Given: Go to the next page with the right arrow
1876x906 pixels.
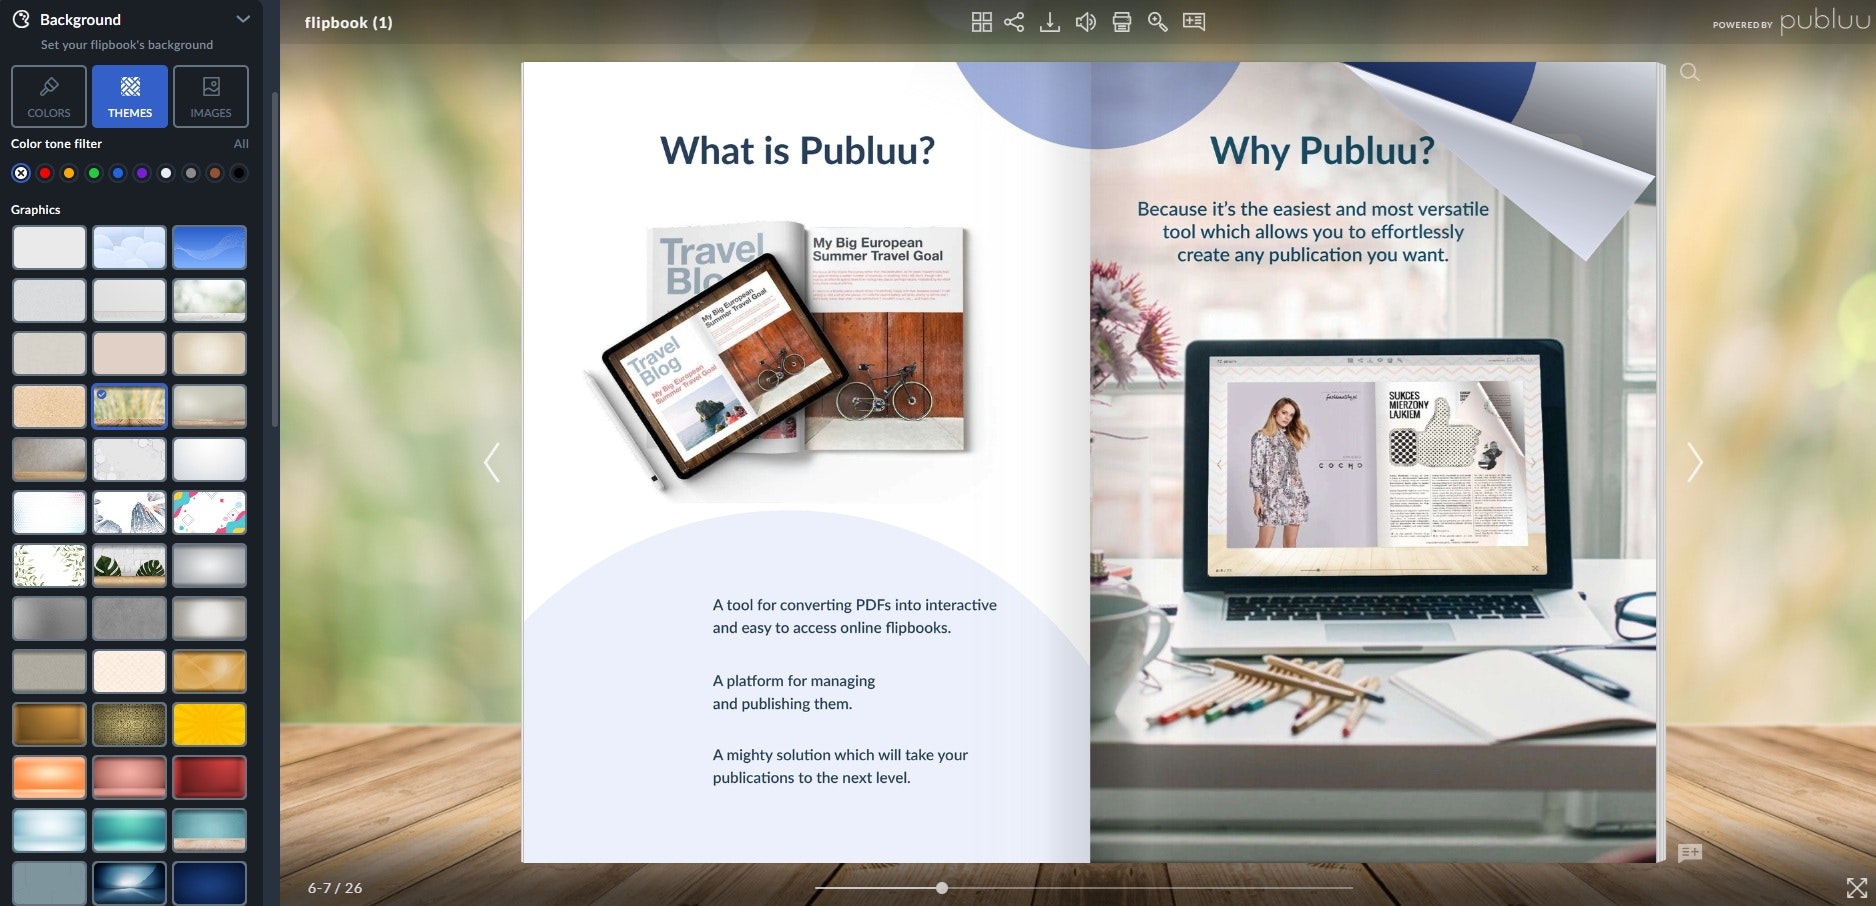Looking at the screenshot, I should (1694, 462).
